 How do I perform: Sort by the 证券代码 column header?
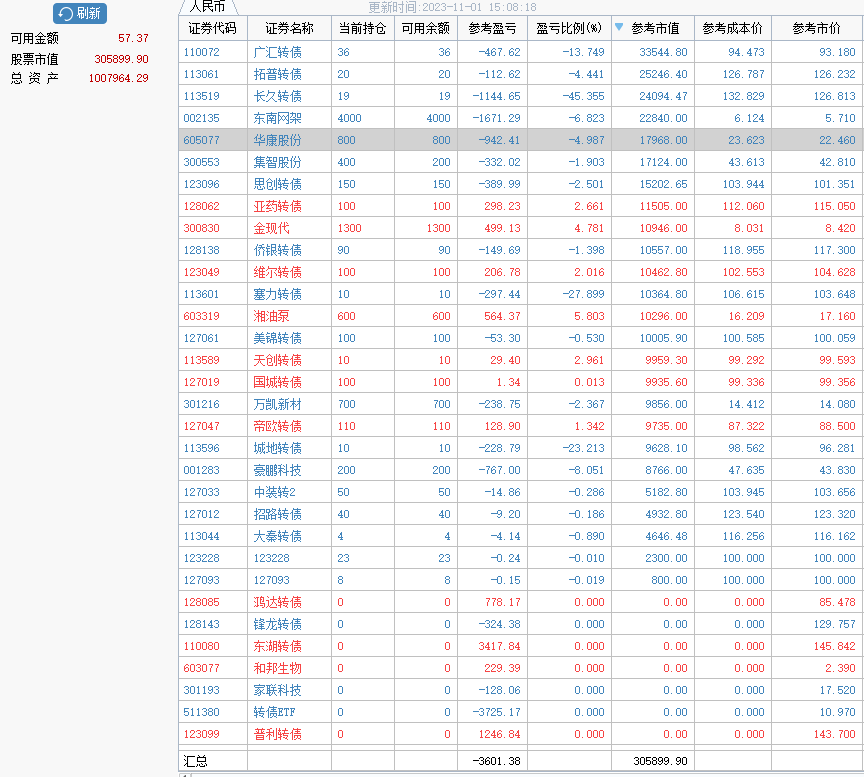(212, 28)
